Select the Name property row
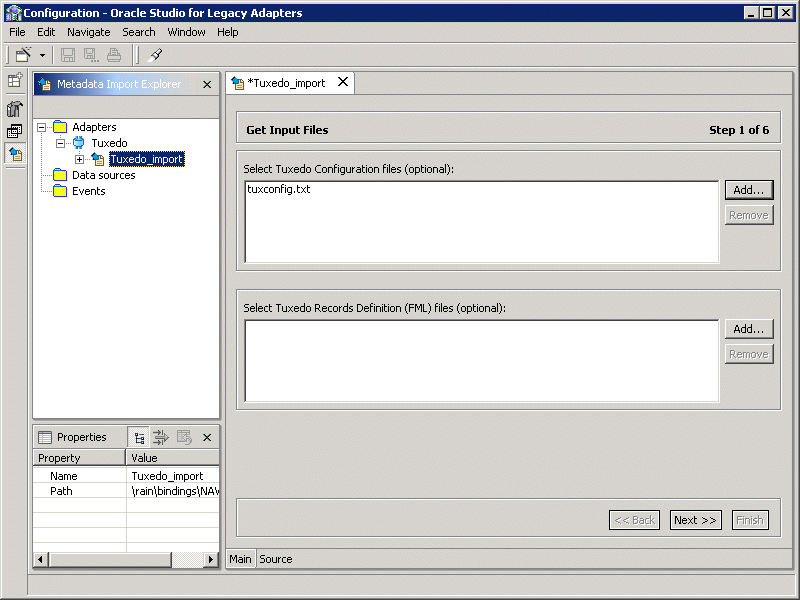 click(127, 476)
